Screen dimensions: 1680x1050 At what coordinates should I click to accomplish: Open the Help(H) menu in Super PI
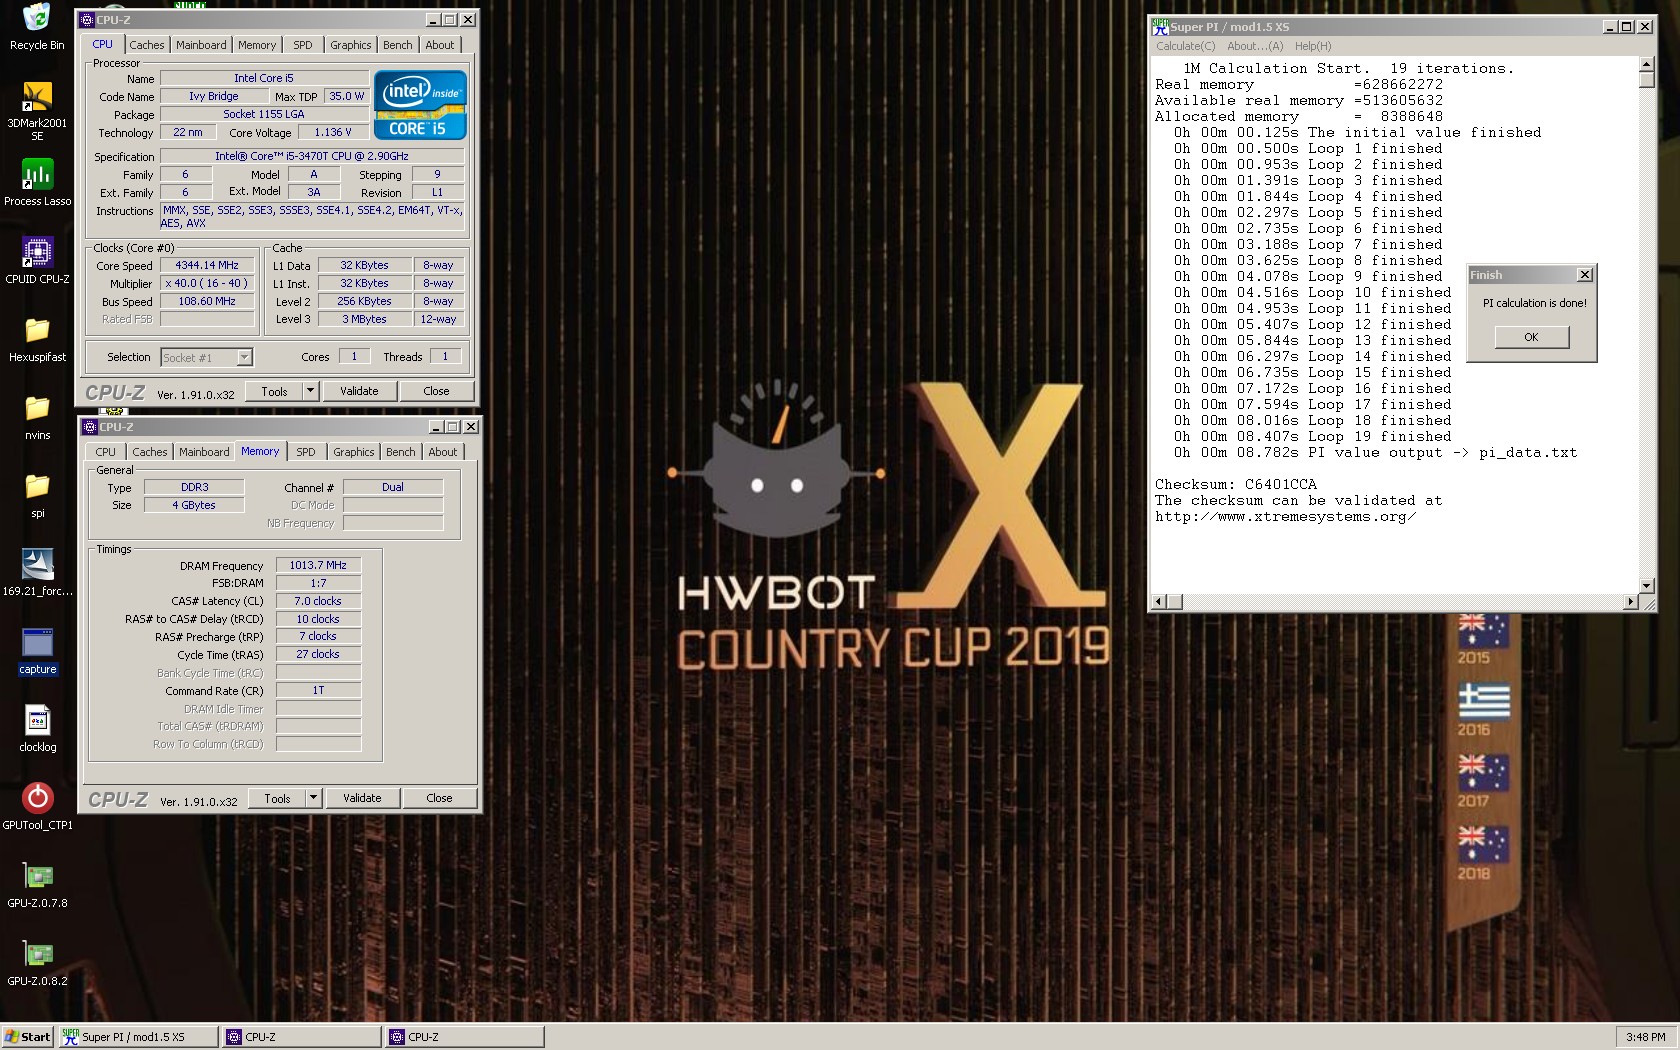(x=1313, y=46)
